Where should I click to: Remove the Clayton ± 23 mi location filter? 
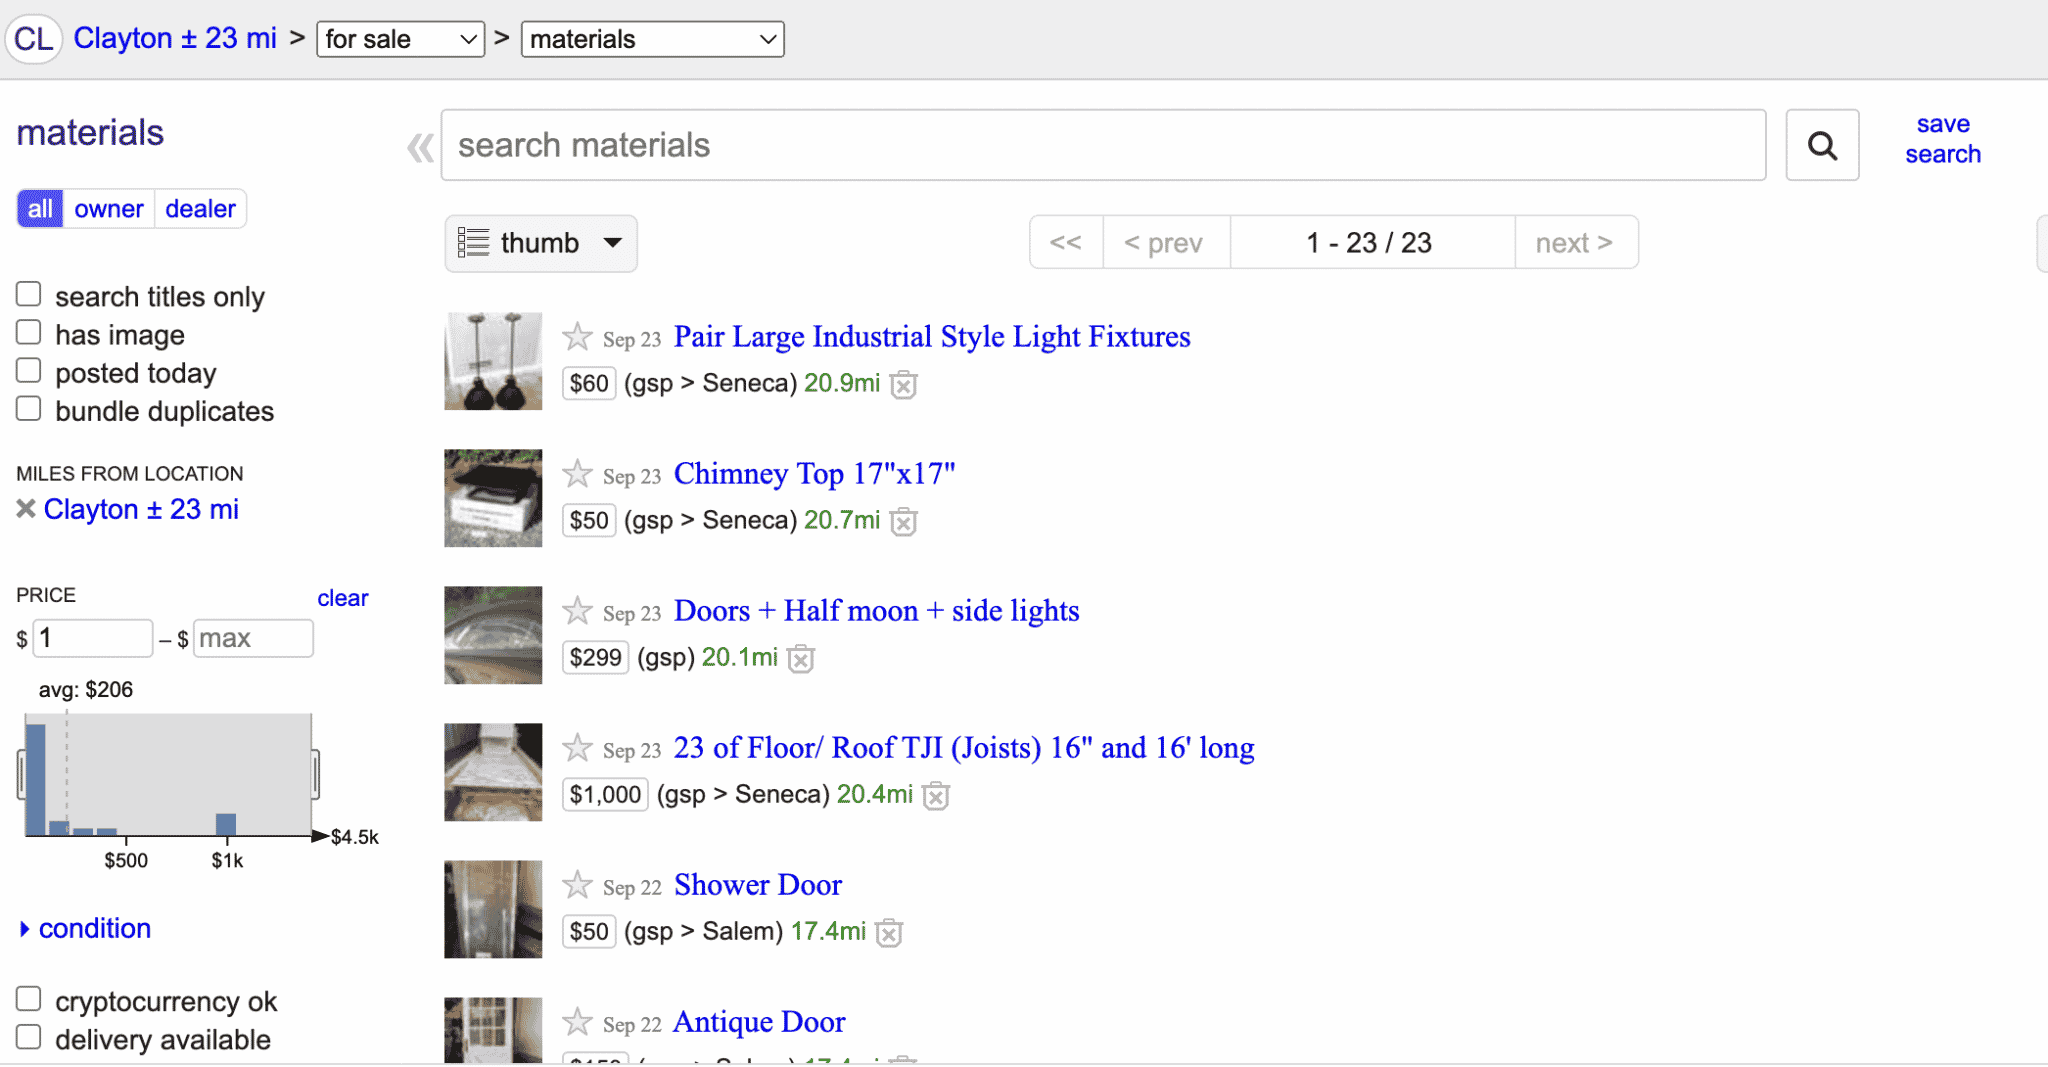click(26, 509)
